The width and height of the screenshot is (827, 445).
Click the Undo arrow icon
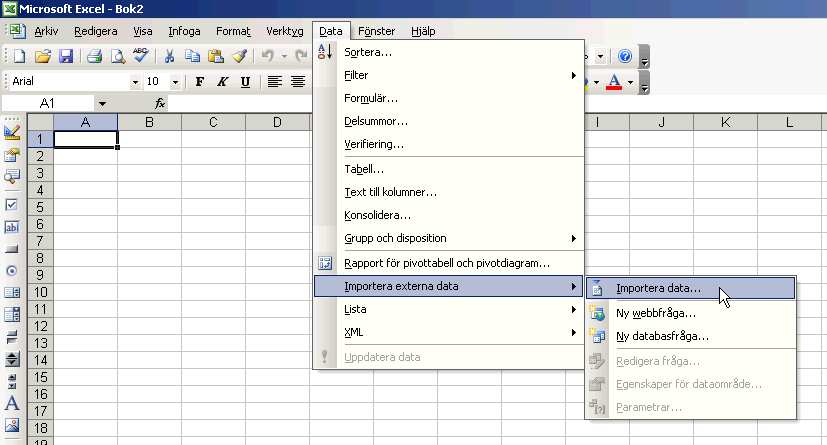click(x=268, y=56)
